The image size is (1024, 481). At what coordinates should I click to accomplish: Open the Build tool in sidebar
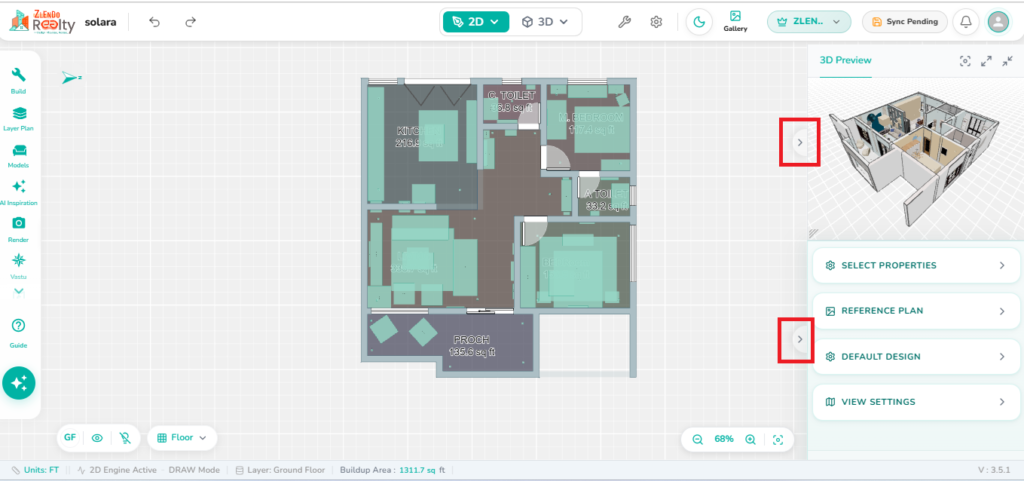click(18, 81)
